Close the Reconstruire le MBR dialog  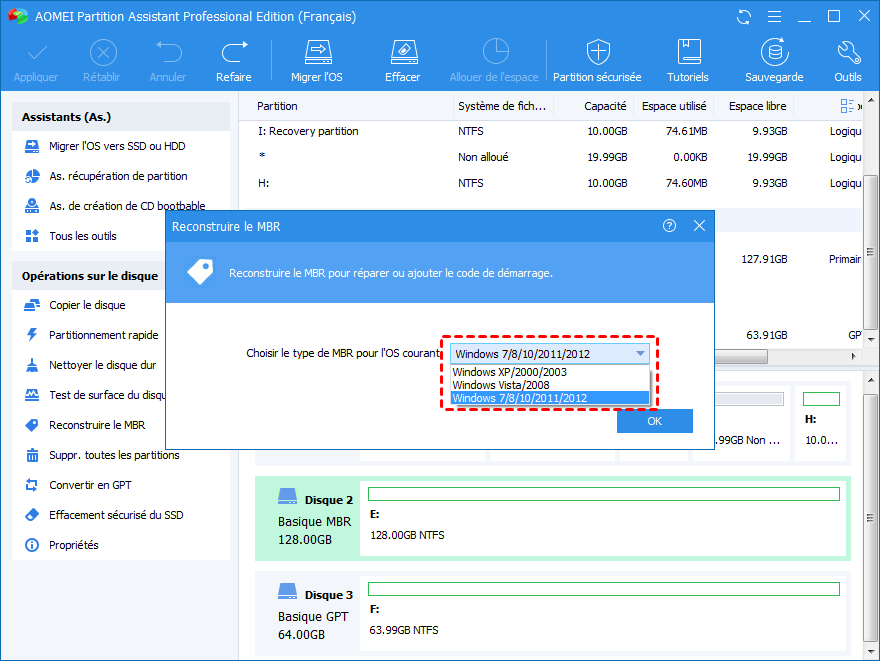click(x=699, y=226)
